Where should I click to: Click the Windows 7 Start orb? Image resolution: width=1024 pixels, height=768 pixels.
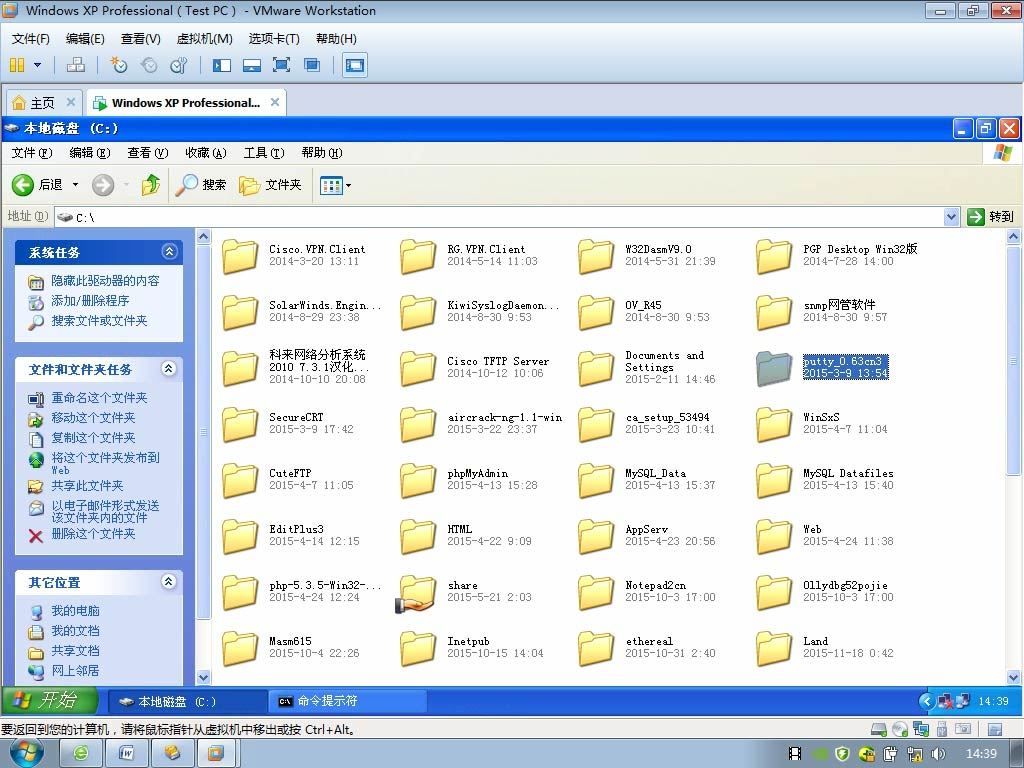coord(27,753)
